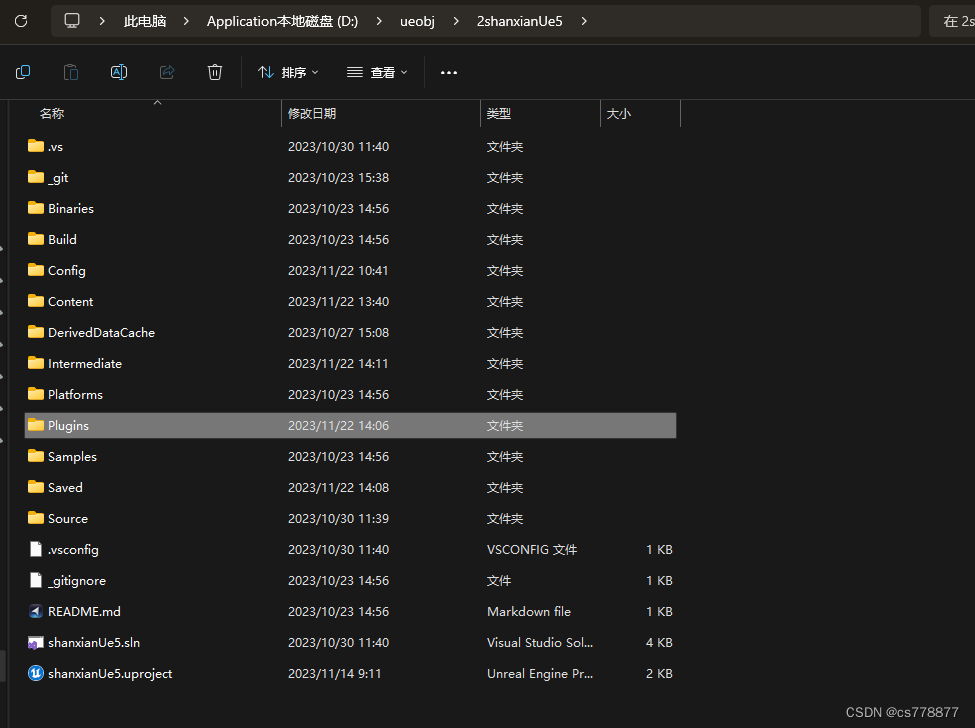The image size is (975, 728).
Task: Click the .vsconfig file icon
Action: click(x=36, y=549)
